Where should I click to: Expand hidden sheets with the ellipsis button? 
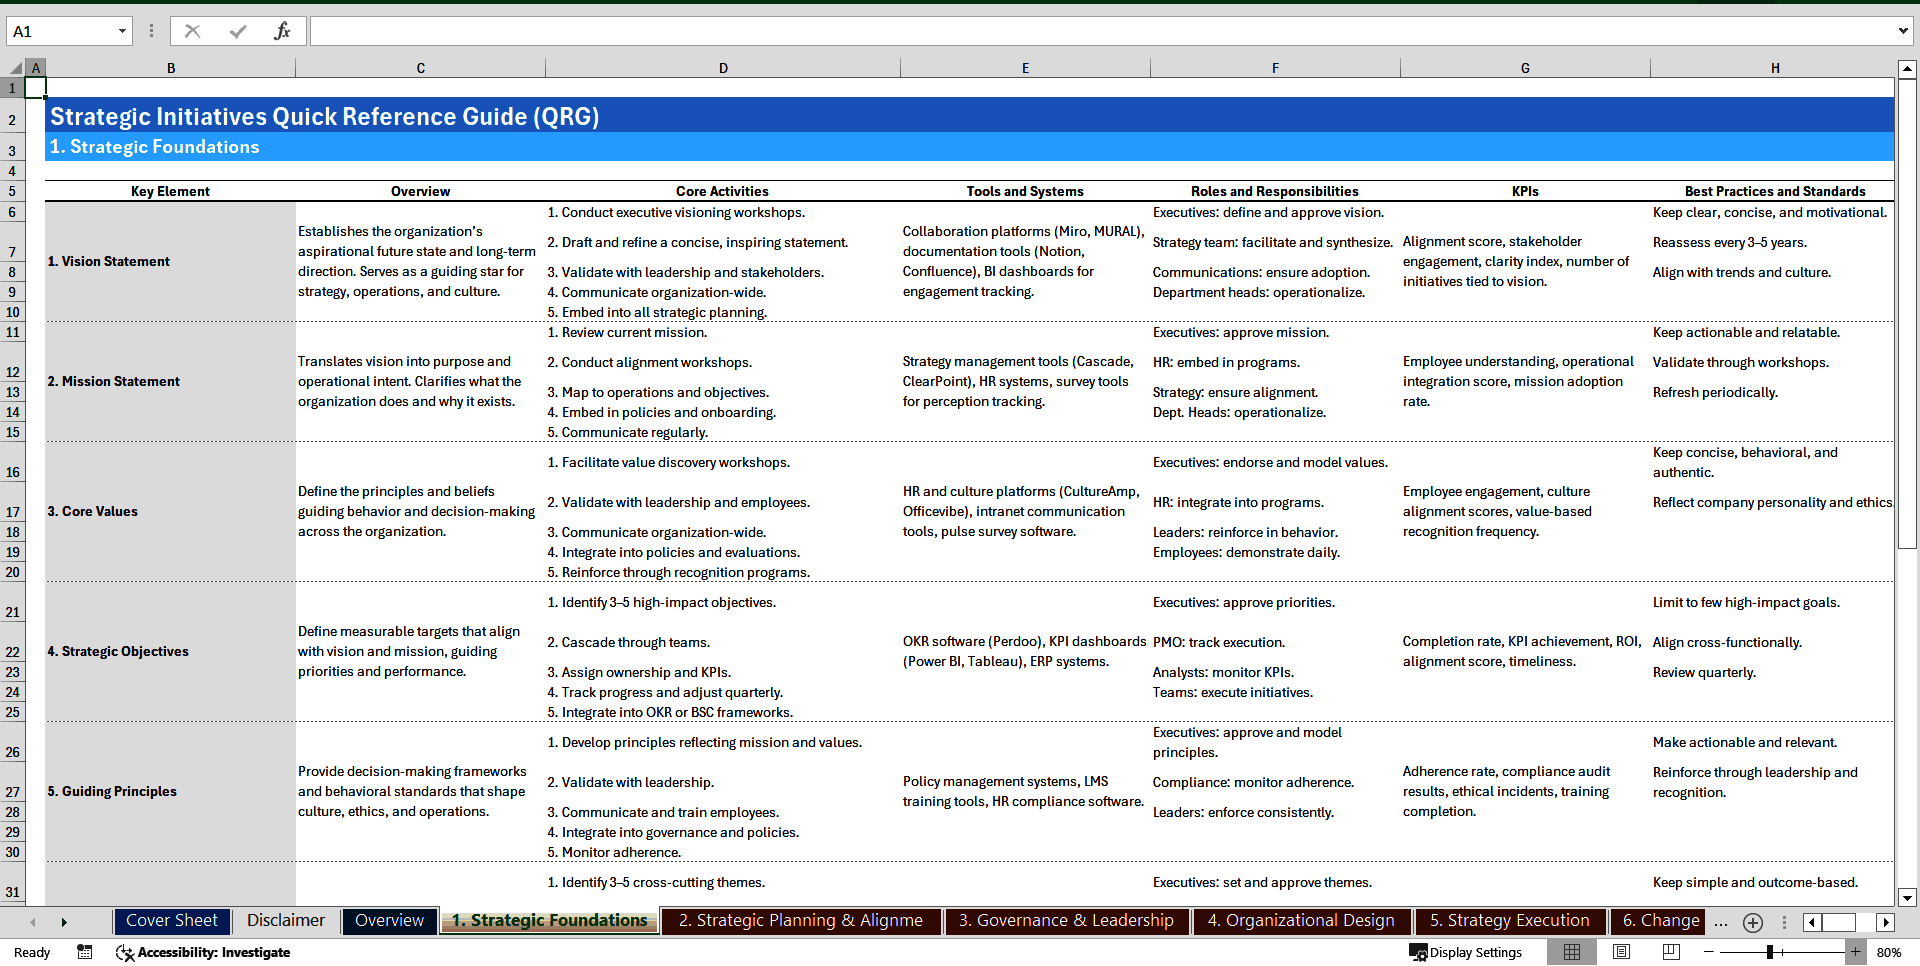[1721, 923]
